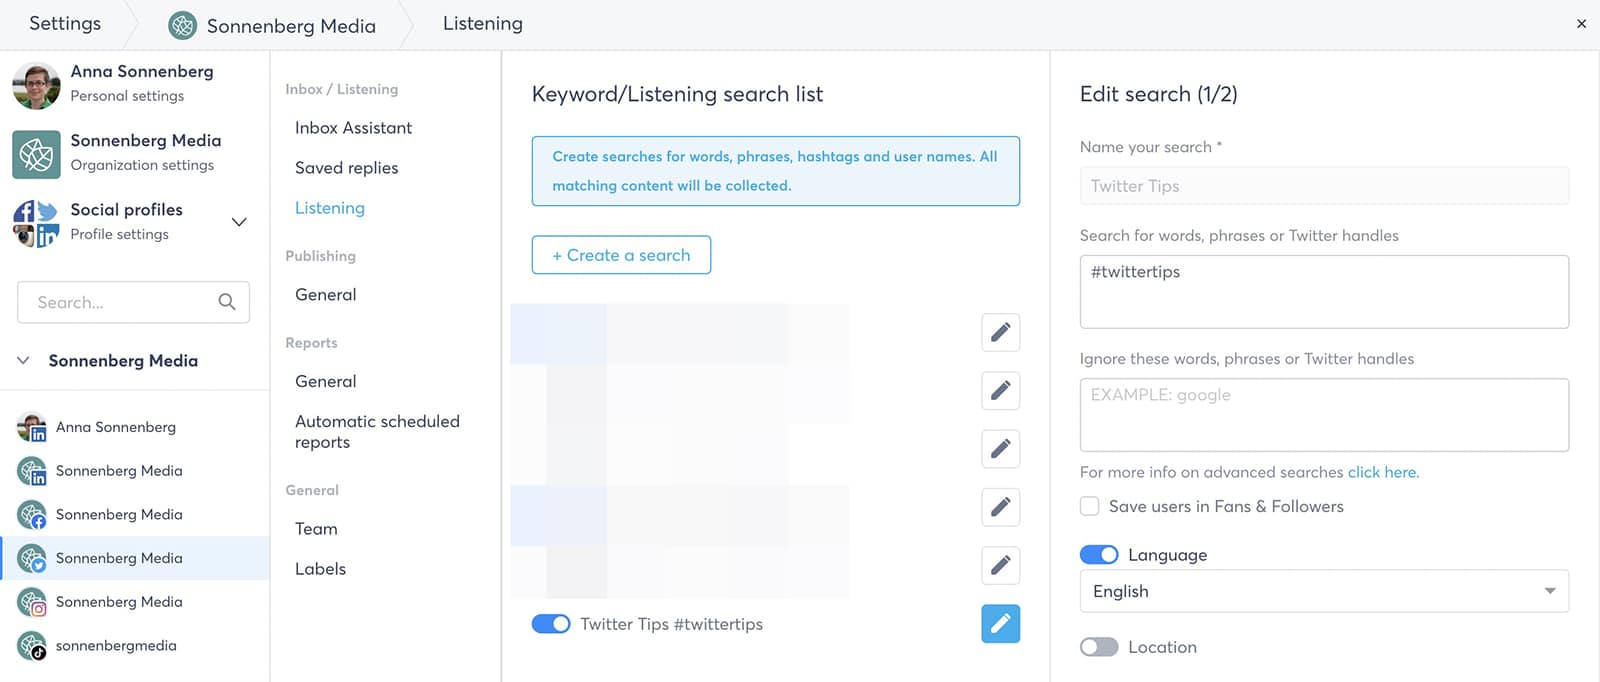
Task: Open Inbox Assistant settings
Action: (x=353, y=128)
